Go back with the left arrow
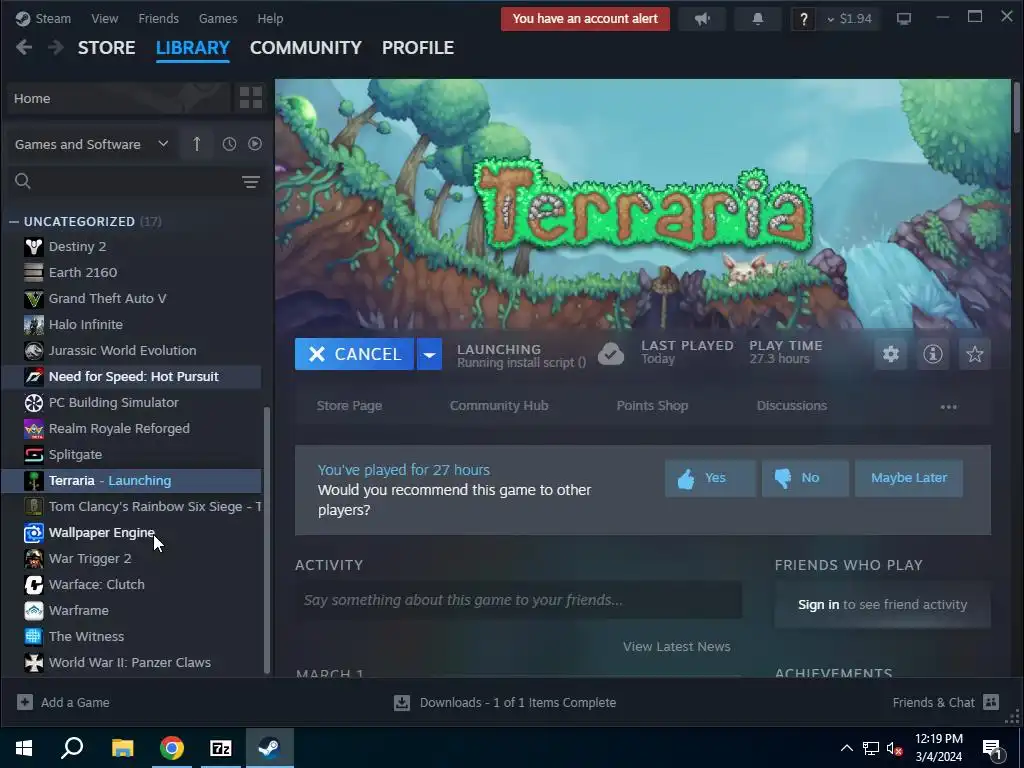The height and width of the screenshot is (768, 1024). coord(24,47)
